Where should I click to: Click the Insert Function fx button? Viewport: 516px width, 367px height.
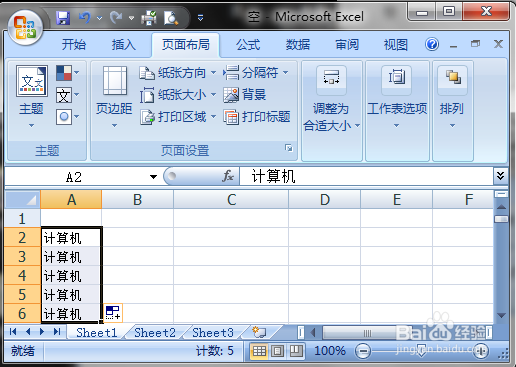228,176
